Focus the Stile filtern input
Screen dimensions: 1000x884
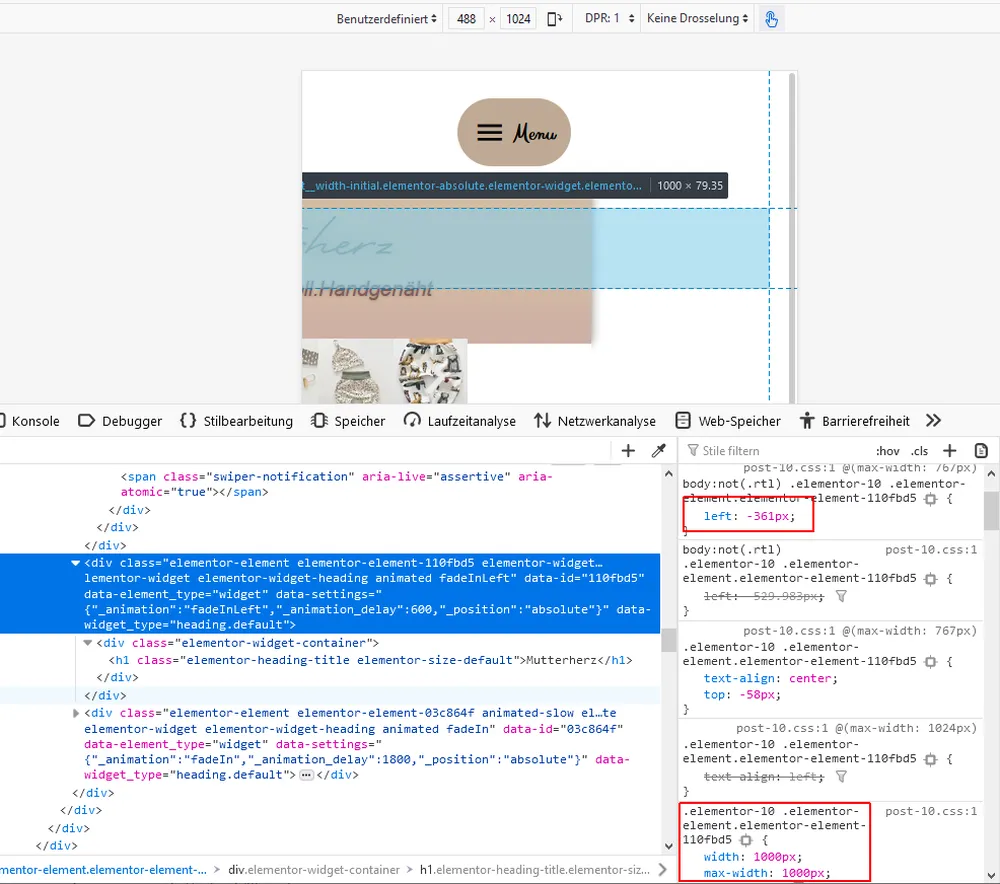pos(778,451)
